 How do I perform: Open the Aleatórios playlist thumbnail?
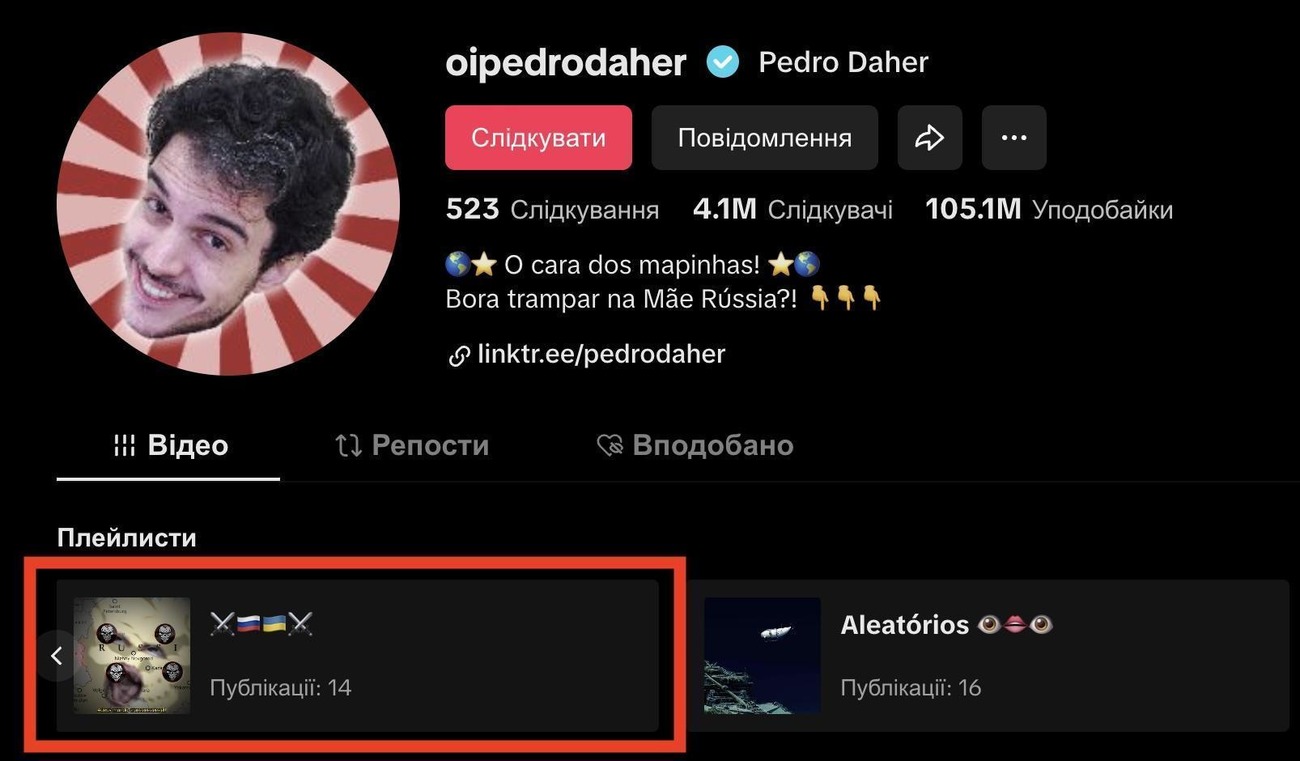coord(762,656)
